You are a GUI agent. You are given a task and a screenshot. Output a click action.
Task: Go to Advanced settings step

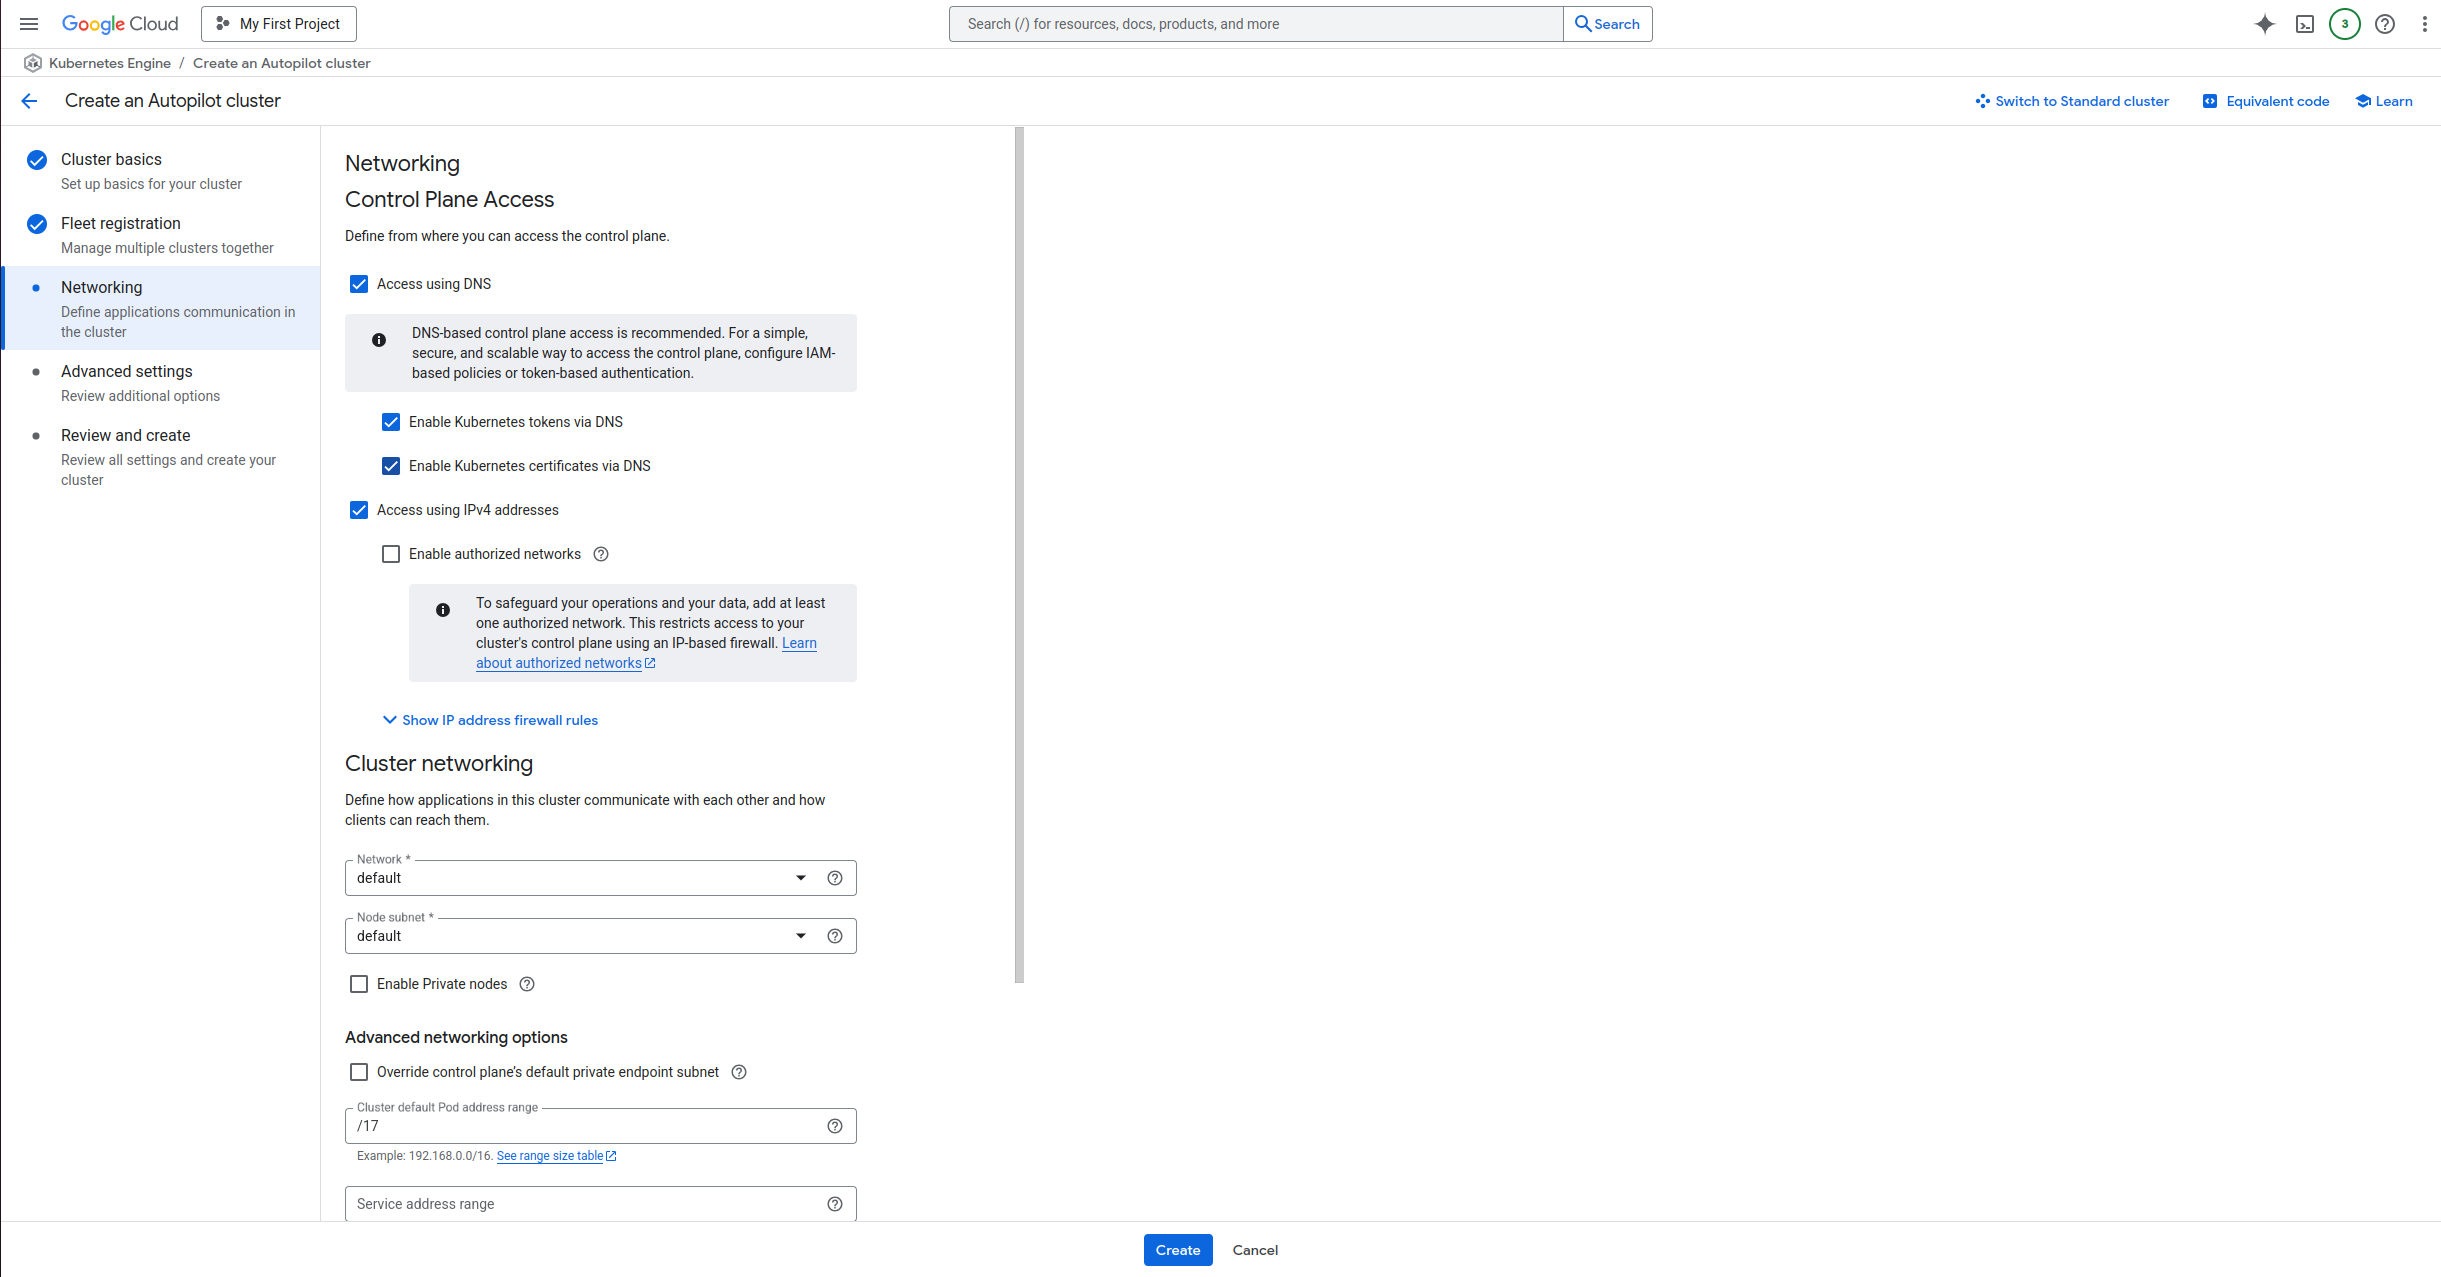[x=127, y=372]
